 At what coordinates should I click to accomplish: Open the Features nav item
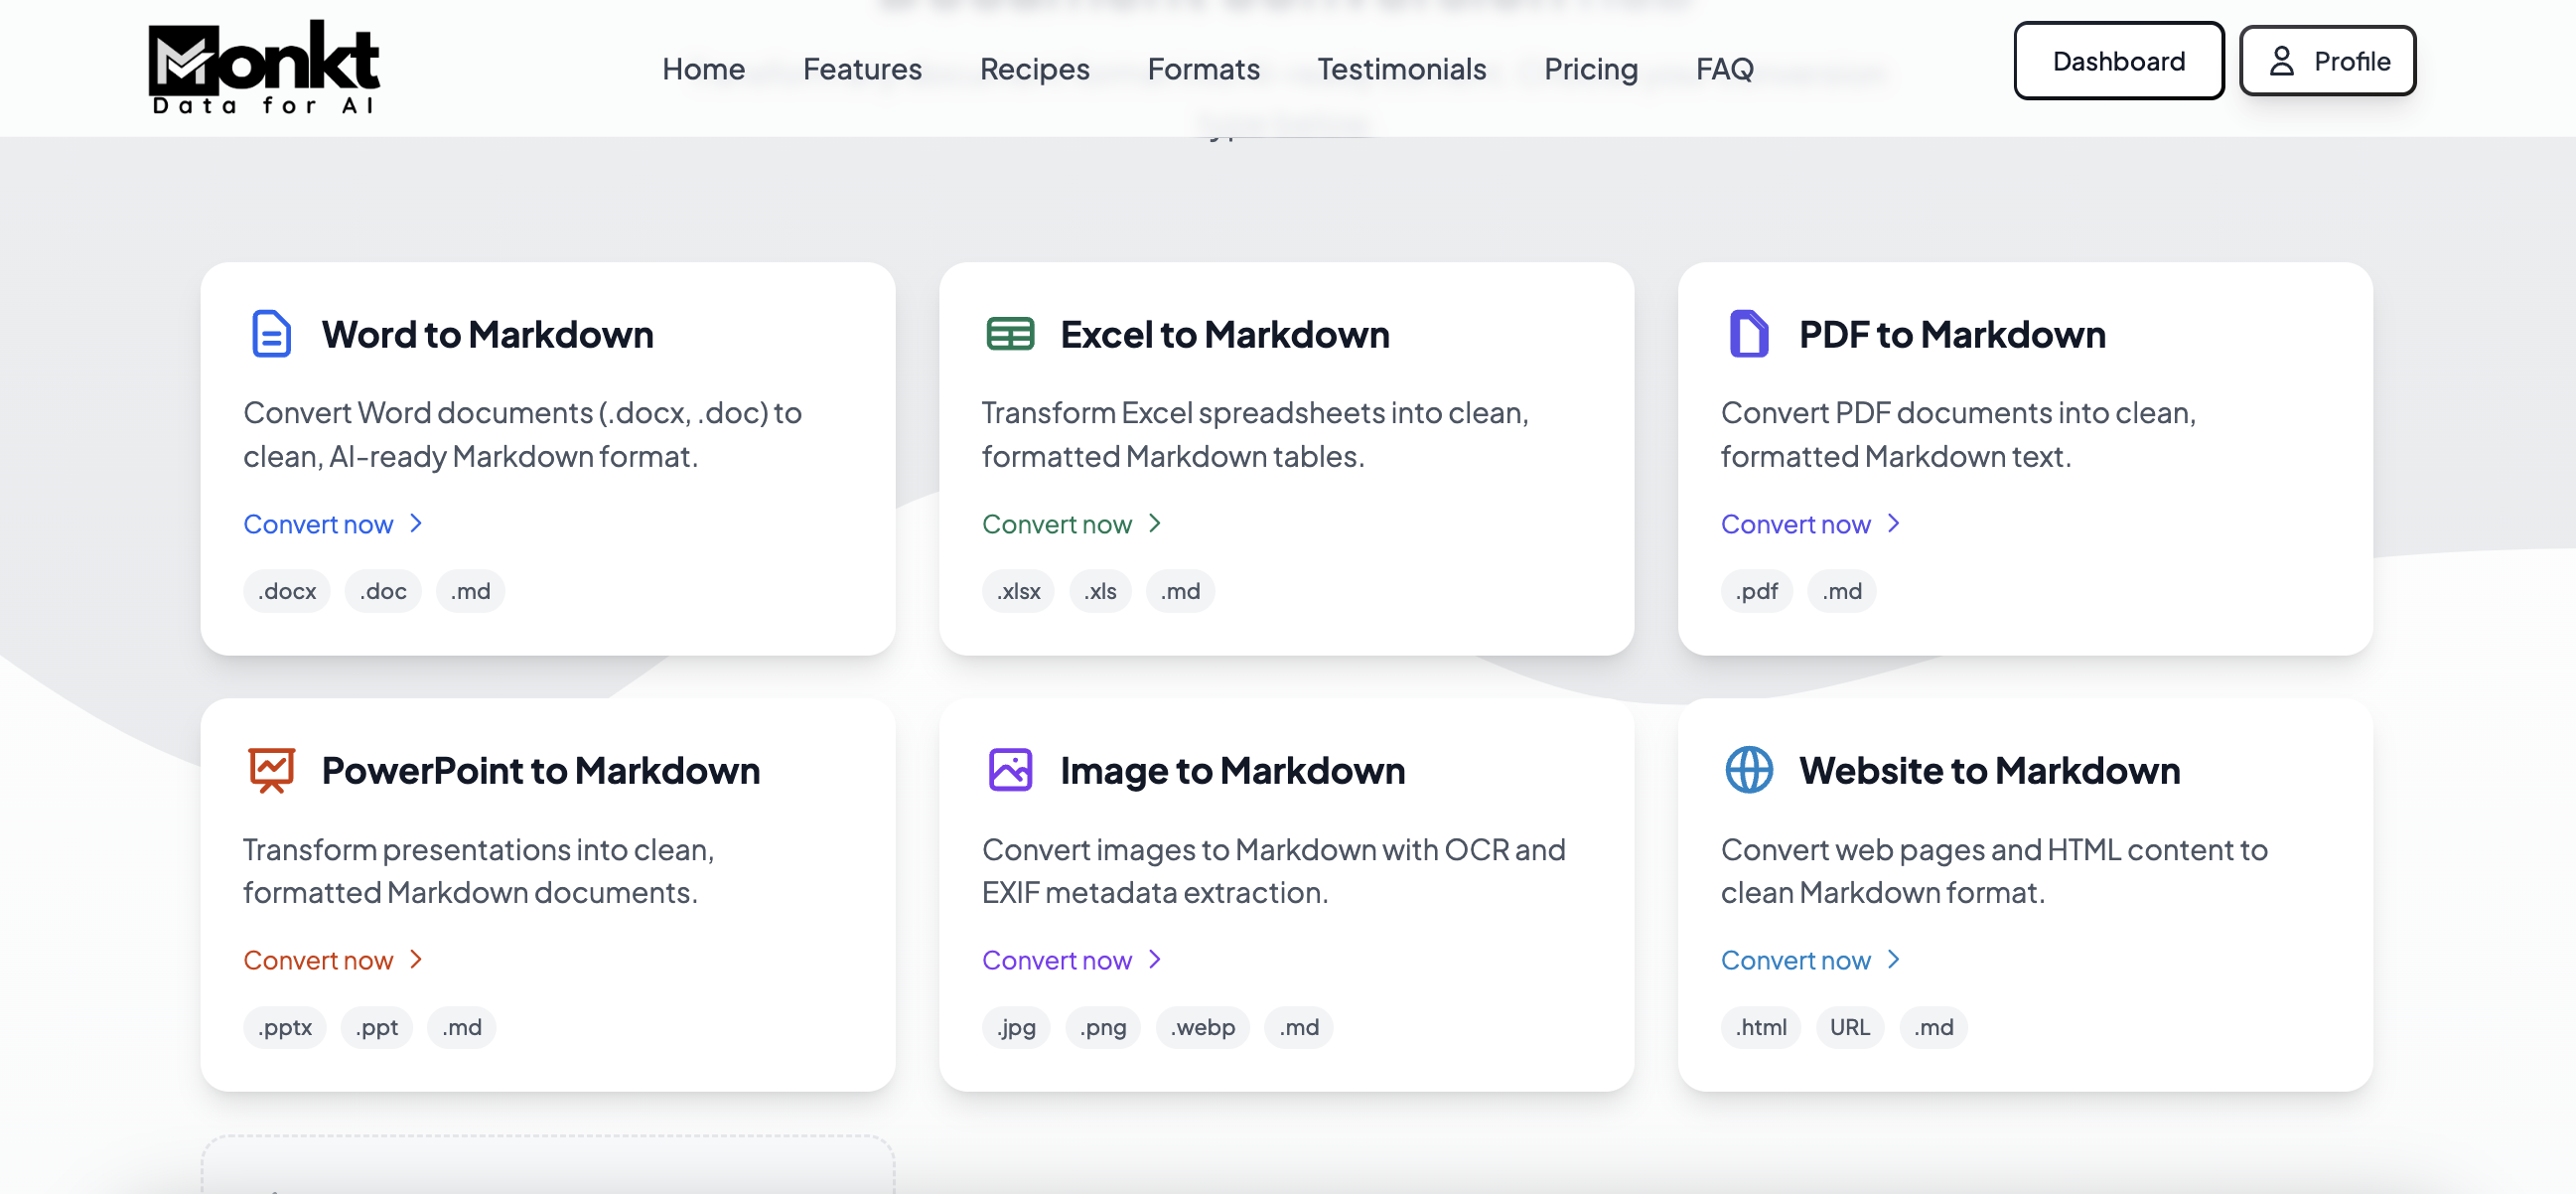862,69
